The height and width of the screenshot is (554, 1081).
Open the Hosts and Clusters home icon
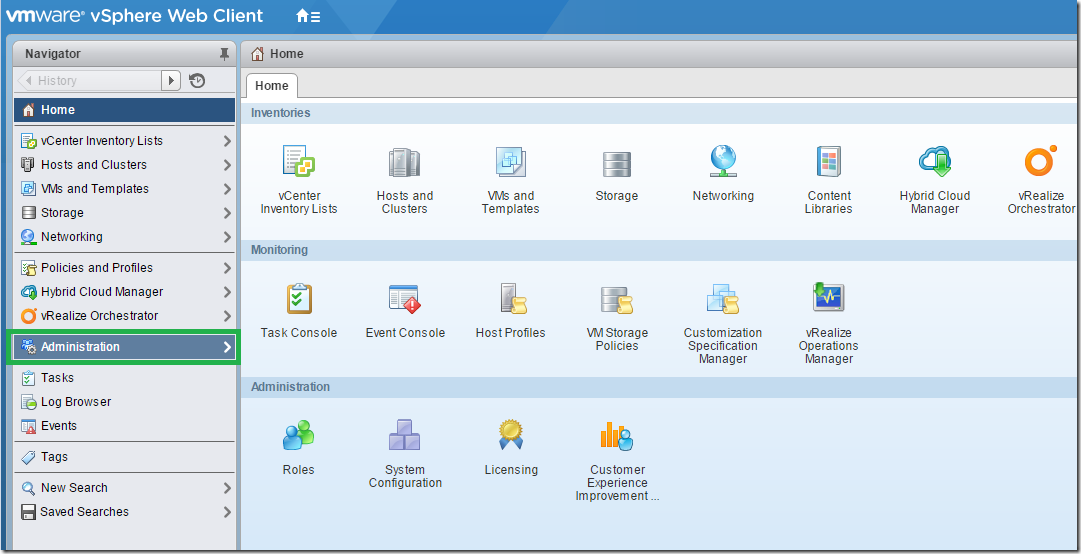point(405,162)
